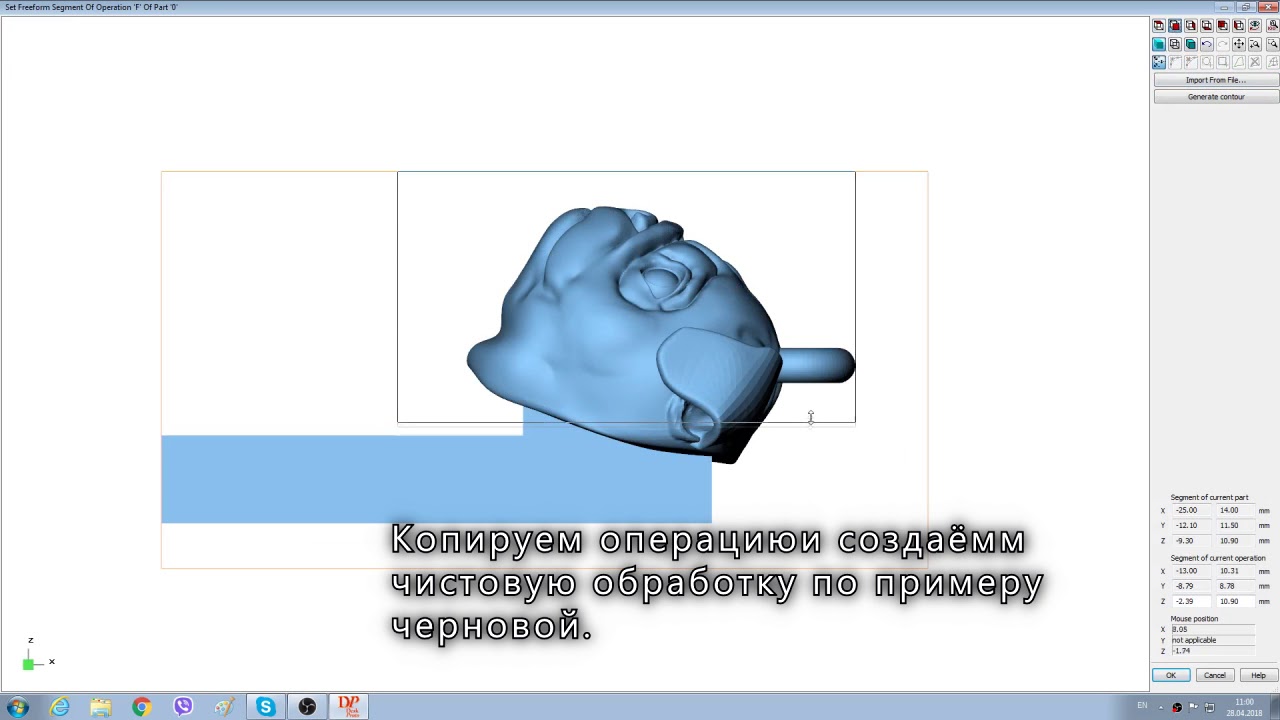This screenshot has height=720, width=1280.
Task: Switch to solid cyan shaded rendering
Action: coord(1159,44)
